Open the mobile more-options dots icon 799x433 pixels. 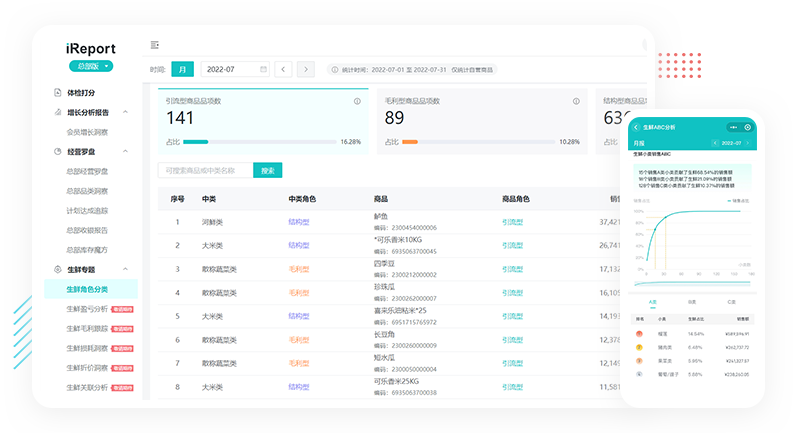point(733,127)
